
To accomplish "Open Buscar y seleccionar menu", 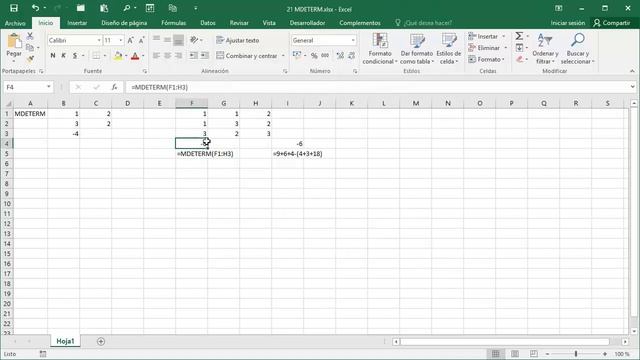I will point(577,49).
